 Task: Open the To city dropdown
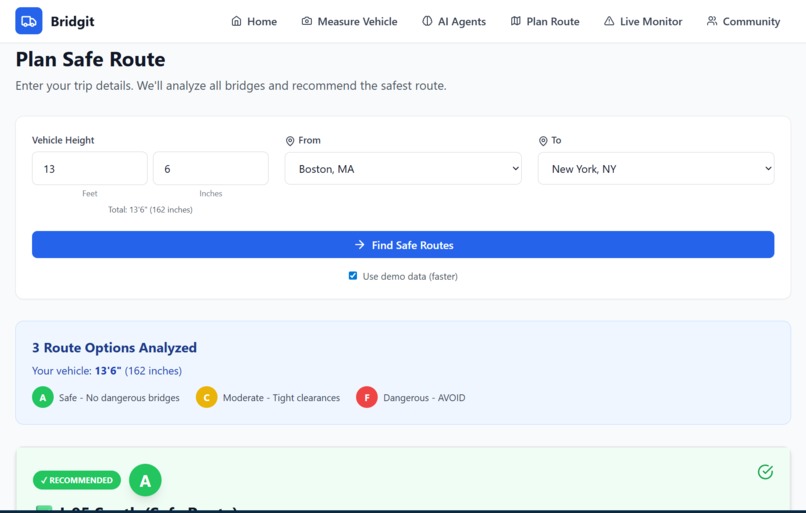pos(656,169)
